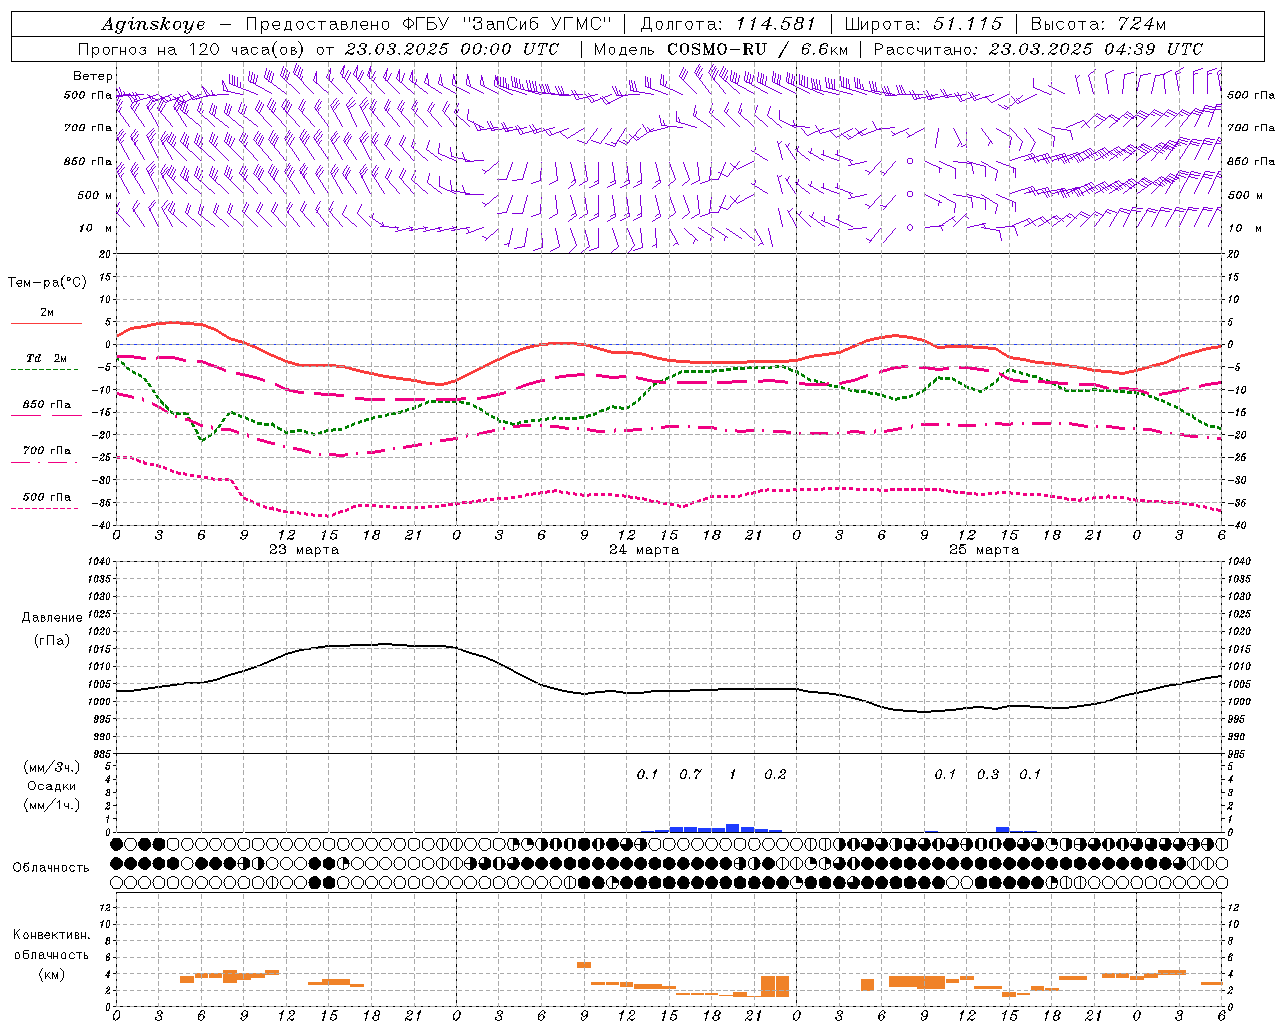Select the 'Широта: 51.115' latitude field

(x=923, y=24)
